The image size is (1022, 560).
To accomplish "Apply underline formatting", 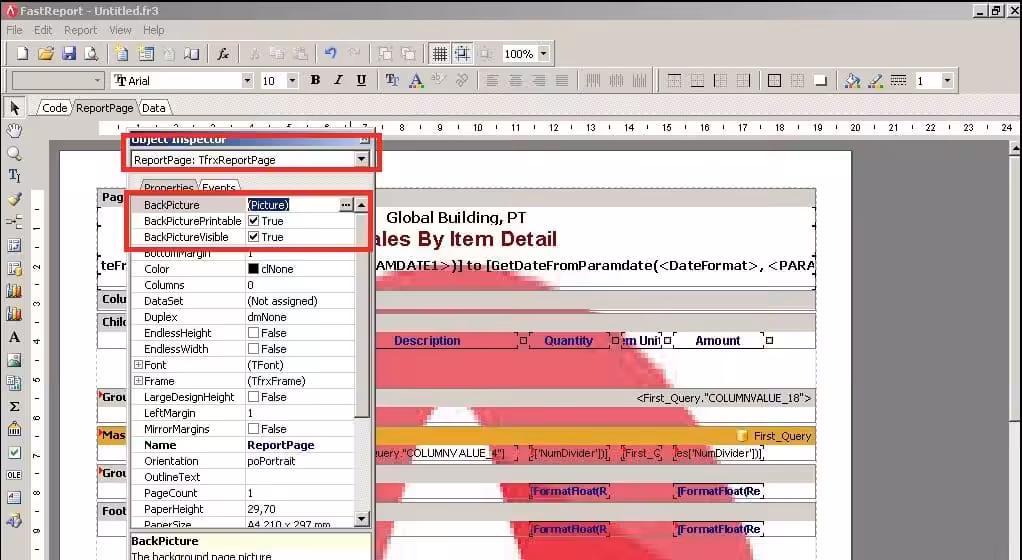I will pyautogui.click(x=361, y=80).
